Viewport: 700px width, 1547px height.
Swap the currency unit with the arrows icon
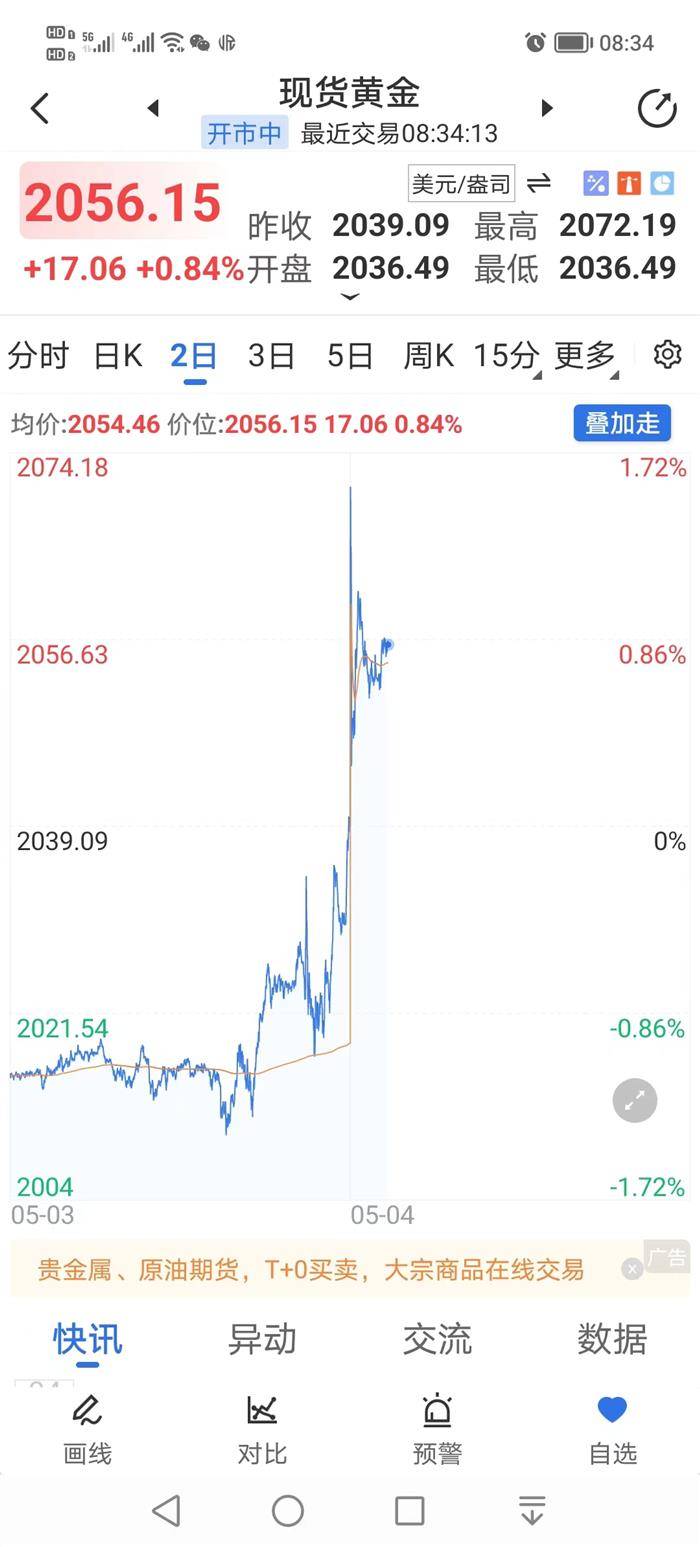(x=539, y=183)
